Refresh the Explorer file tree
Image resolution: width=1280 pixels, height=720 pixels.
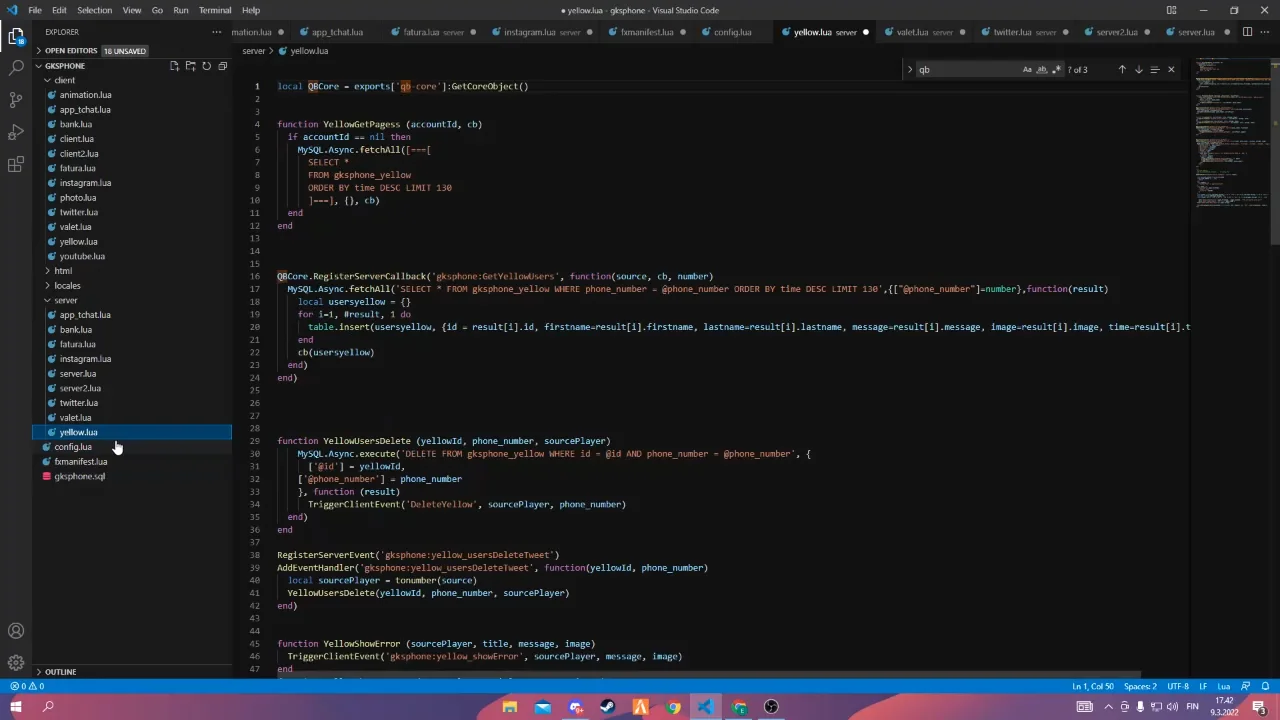[x=206, y=66]
